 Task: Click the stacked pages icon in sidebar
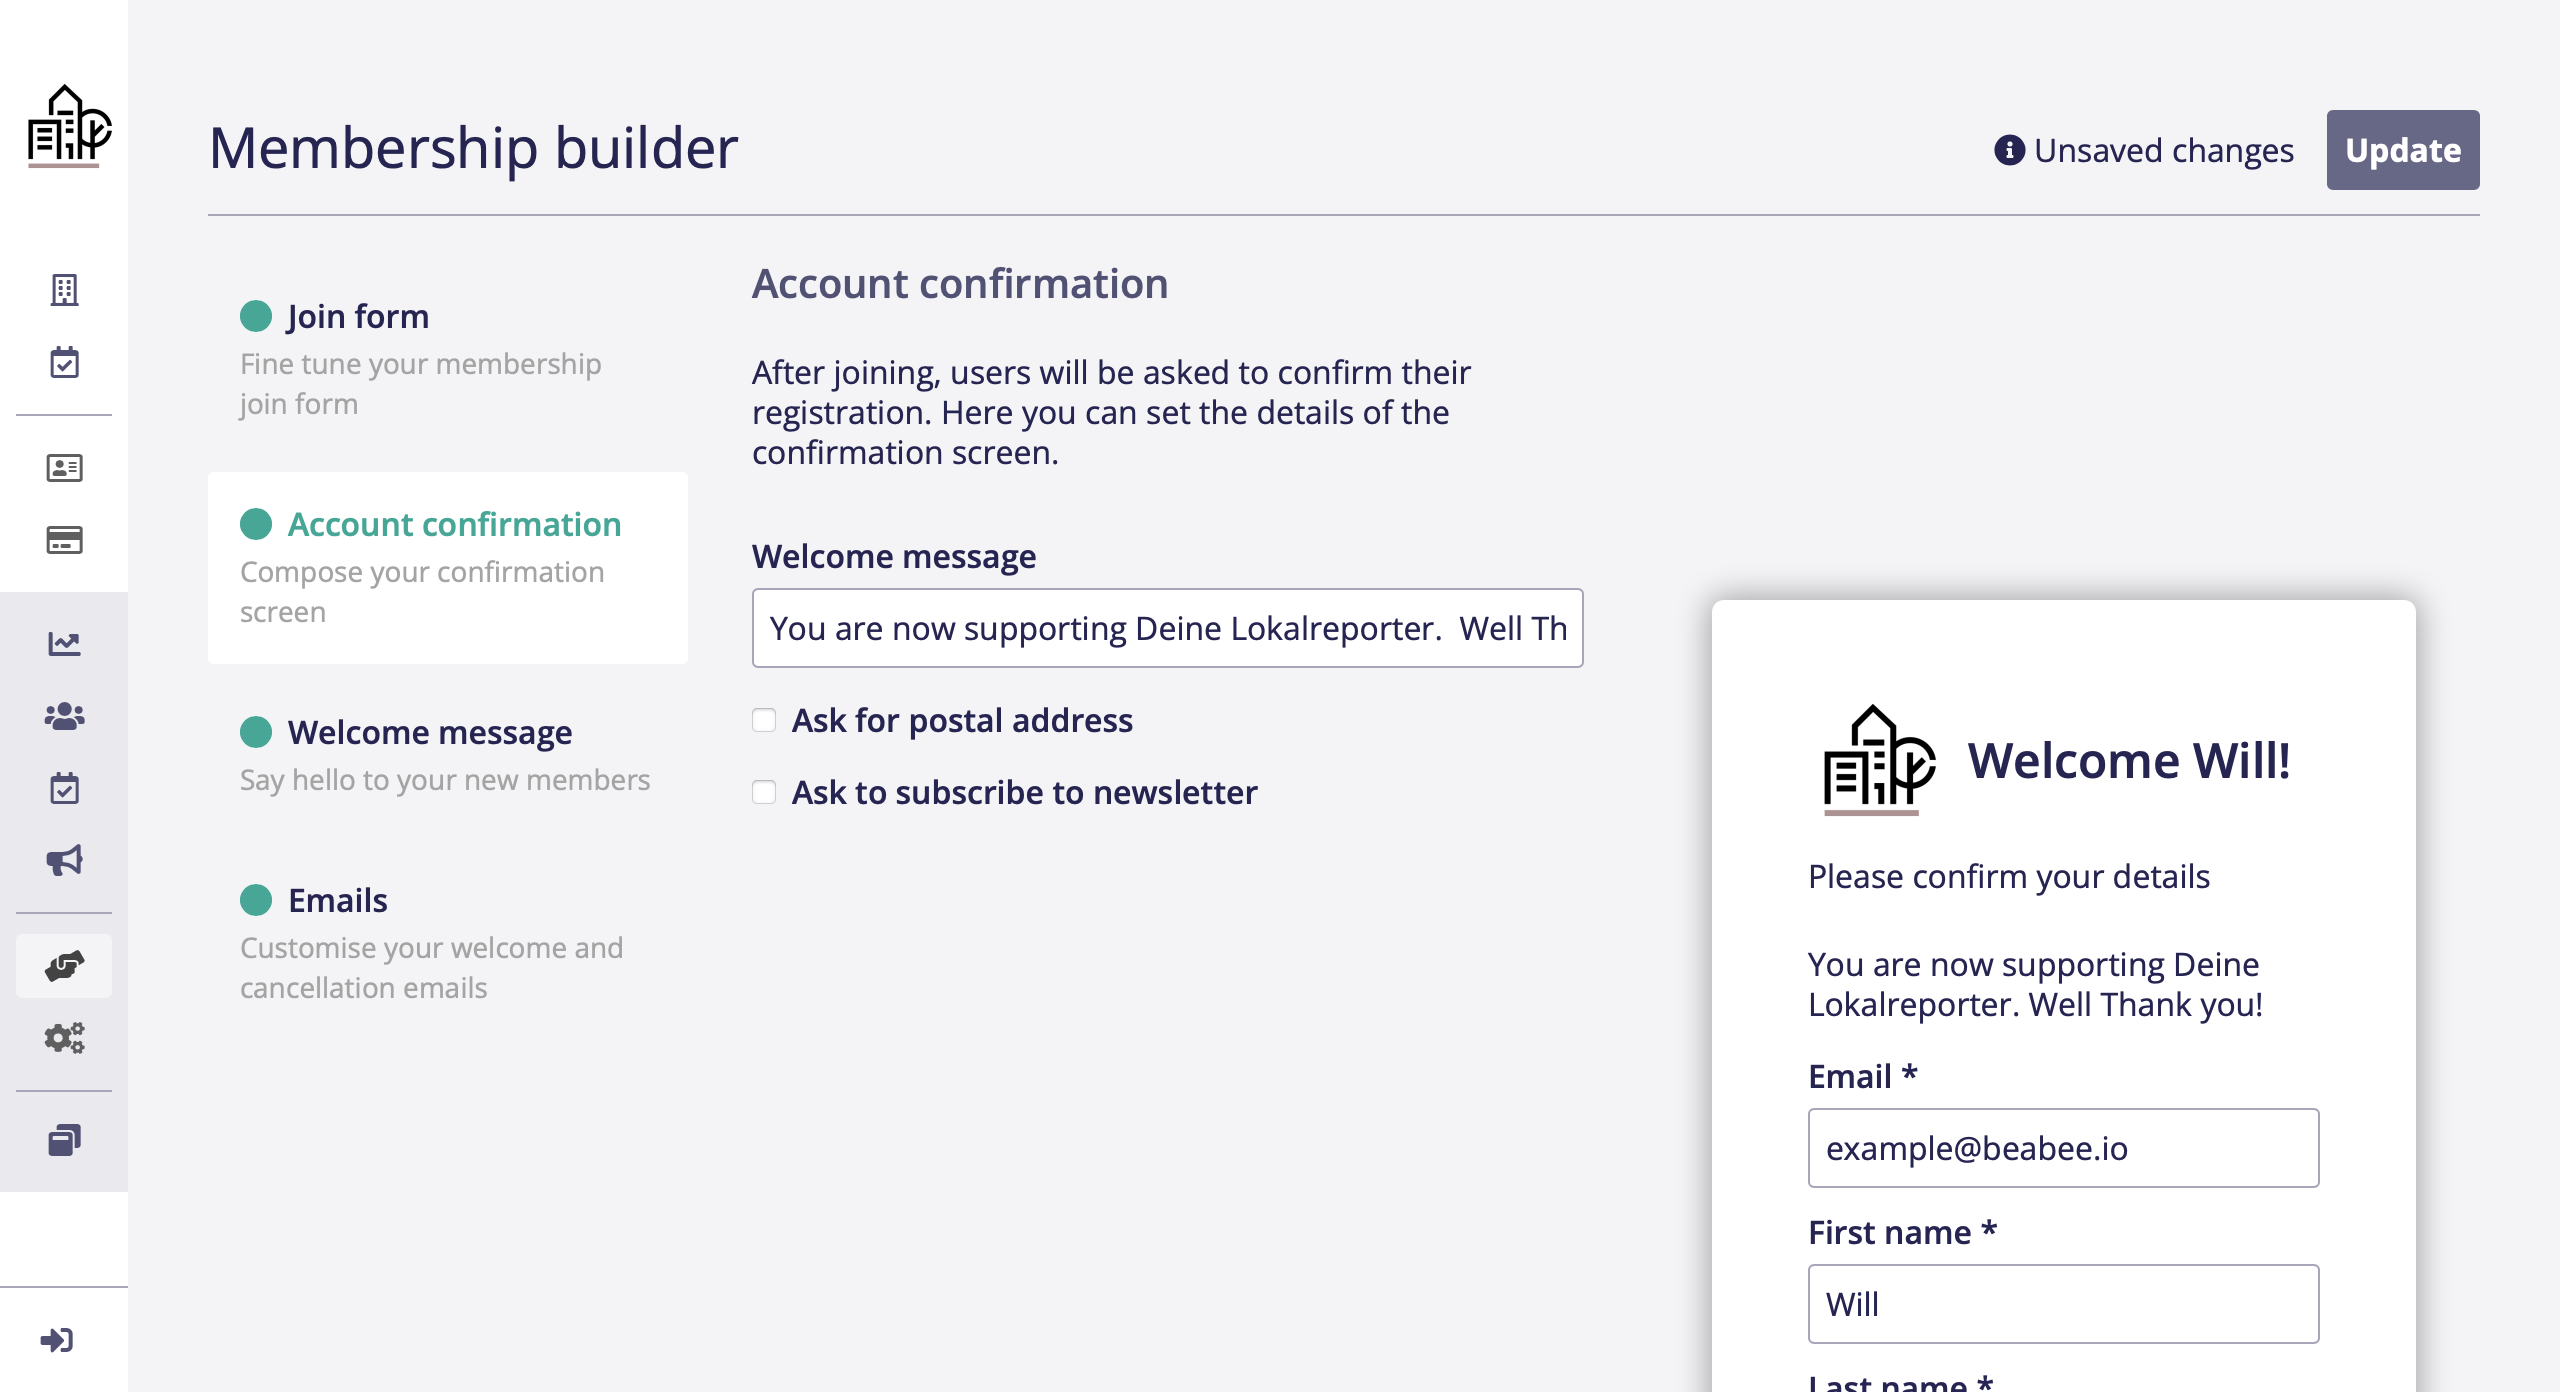click(64, 1140)
